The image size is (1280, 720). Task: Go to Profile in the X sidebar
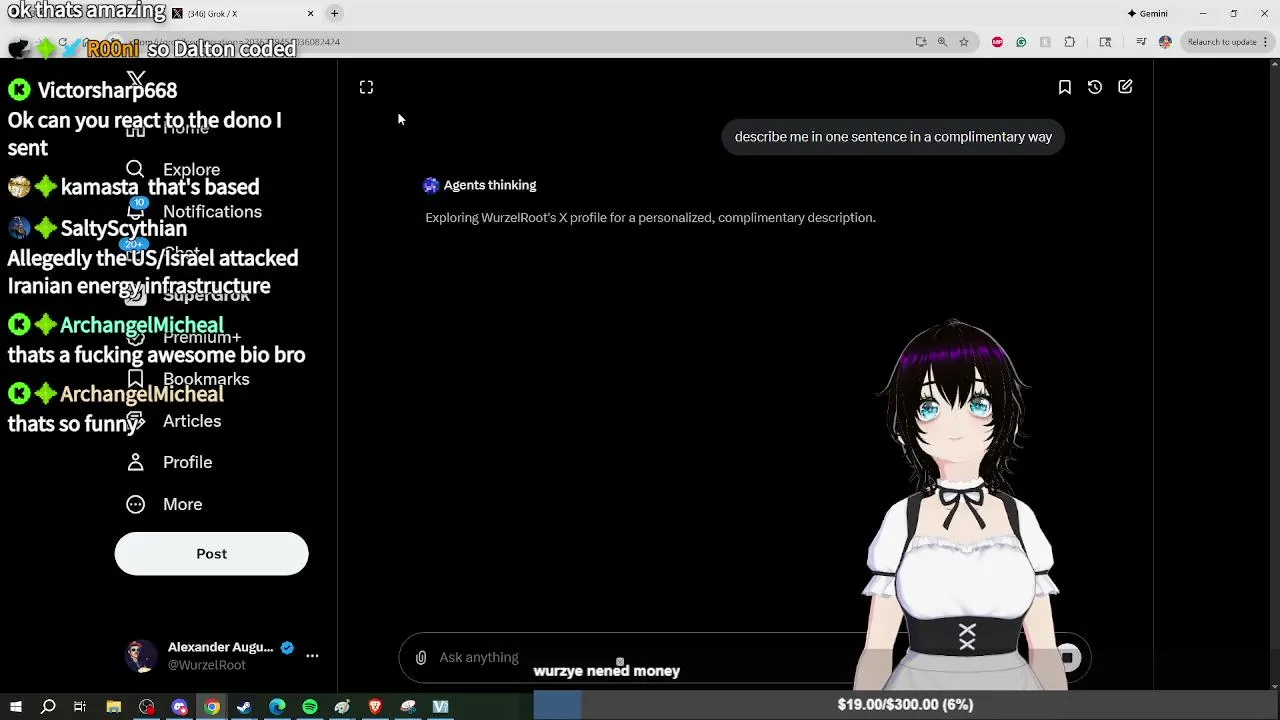point(170,463)
